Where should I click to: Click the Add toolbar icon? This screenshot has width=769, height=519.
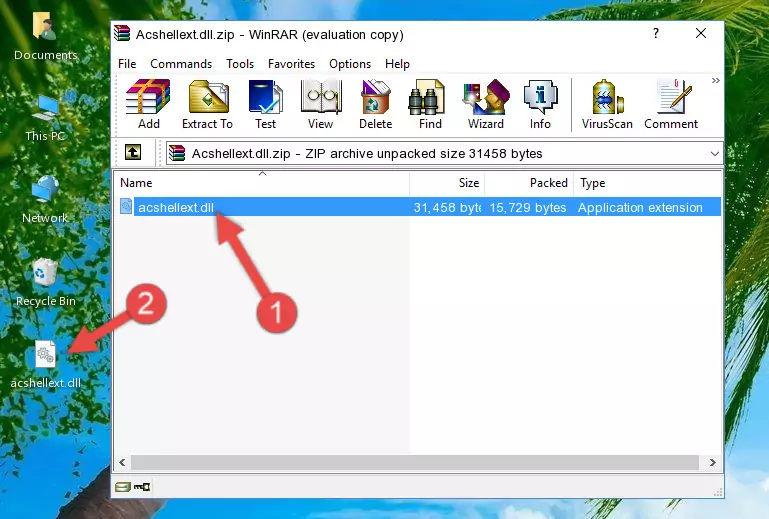(x=148, y=104)
